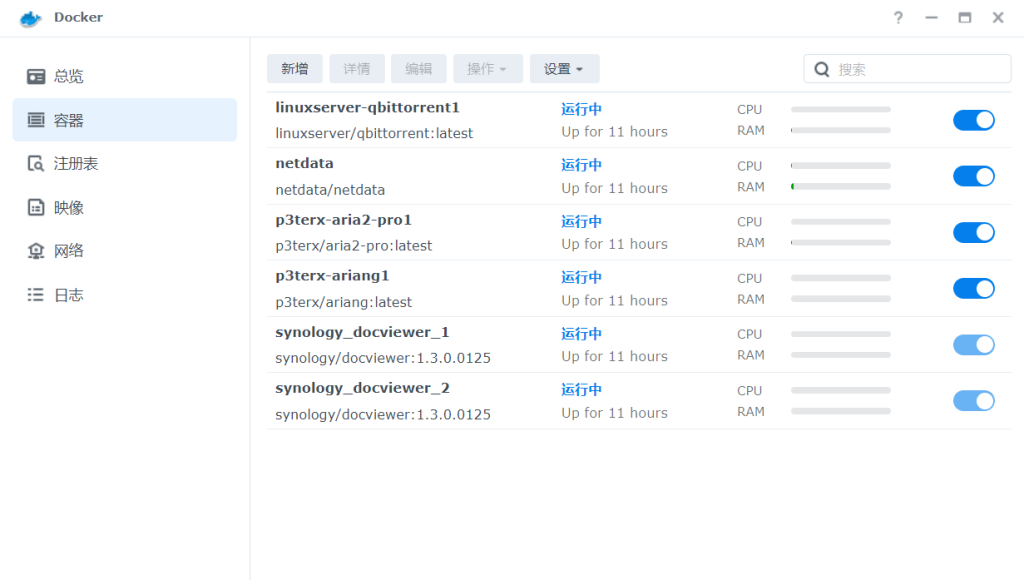Go to 映像 image sidebar icon

point(36,208)
